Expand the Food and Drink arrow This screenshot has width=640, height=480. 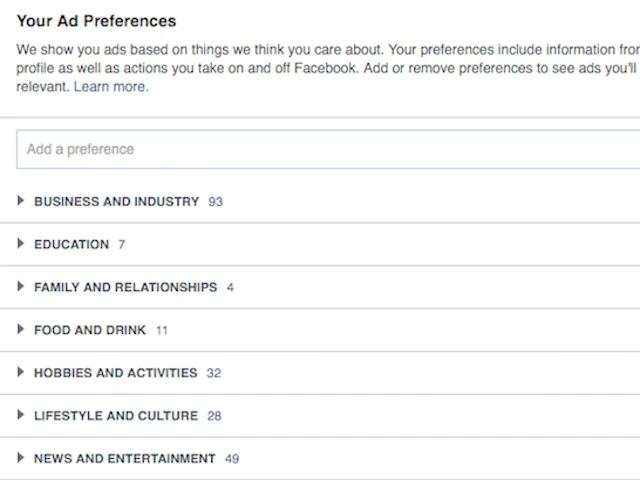coord(21,330)
